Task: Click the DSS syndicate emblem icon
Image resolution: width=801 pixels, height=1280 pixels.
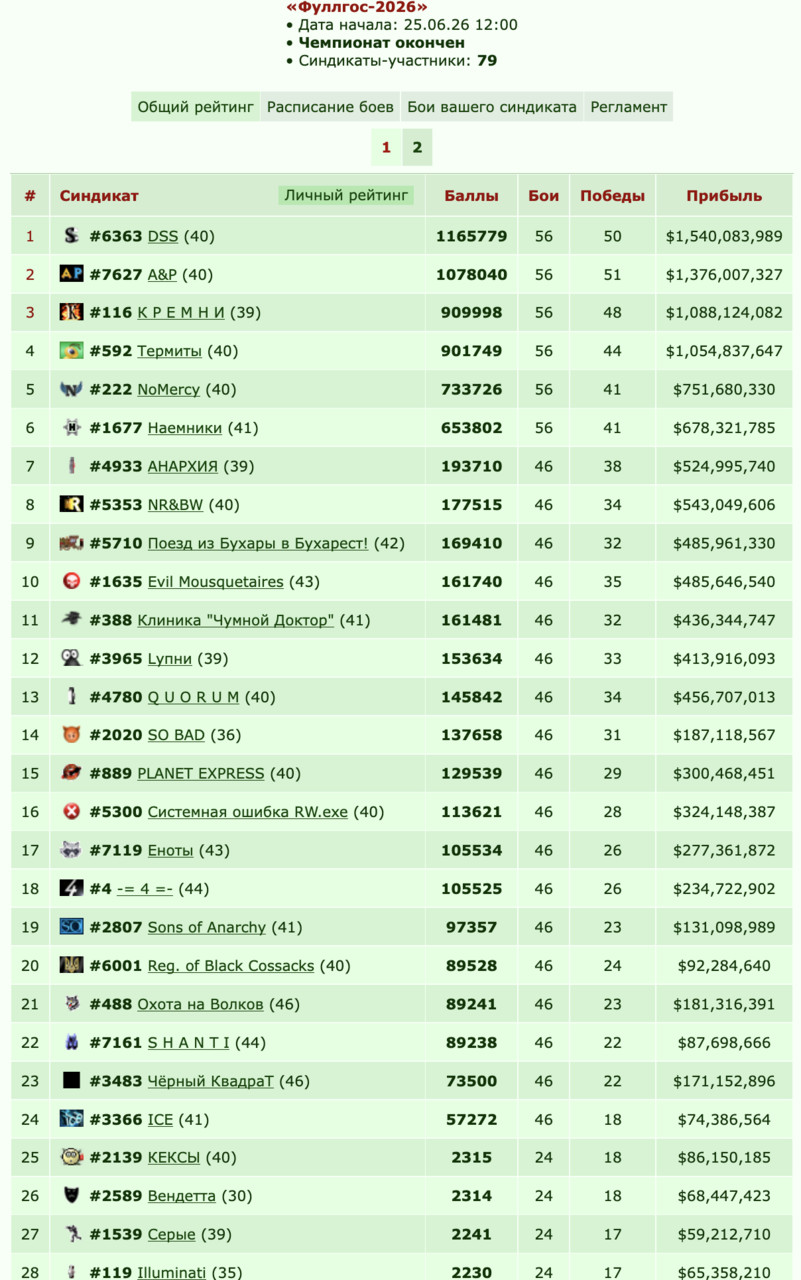Action: pyautogui.click(x=71, y=236)
